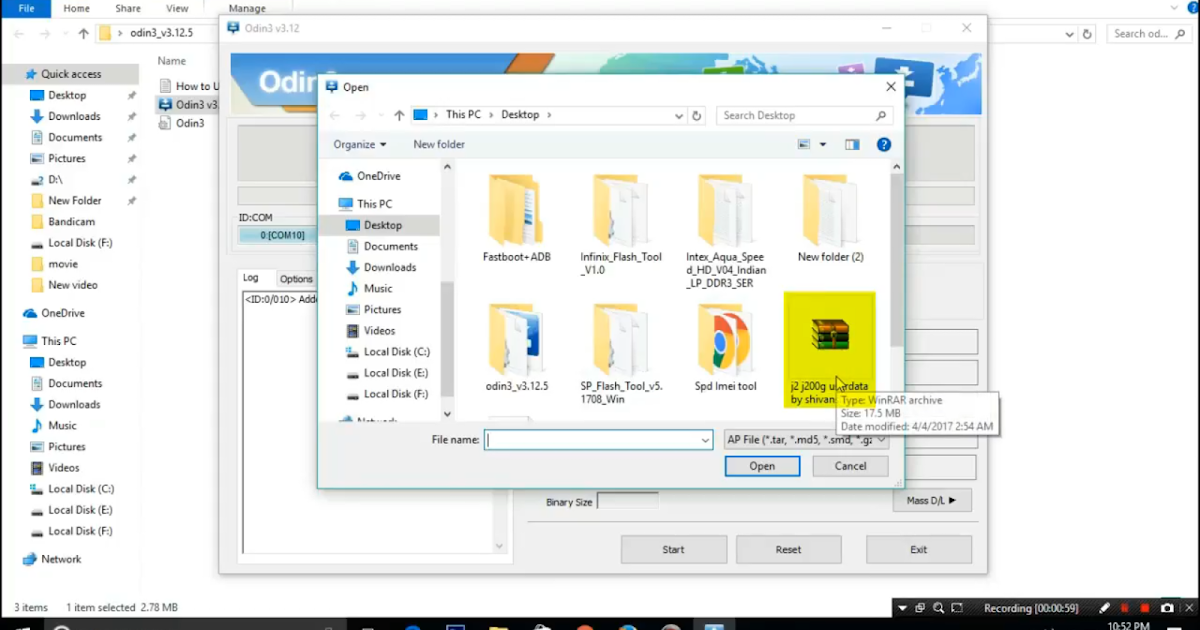Image resolution: width=1200 pixels, height=630 pixels.
Task: Select the Intex_Aqua_Speed_HD folder
Action: (x=726, y=230)
